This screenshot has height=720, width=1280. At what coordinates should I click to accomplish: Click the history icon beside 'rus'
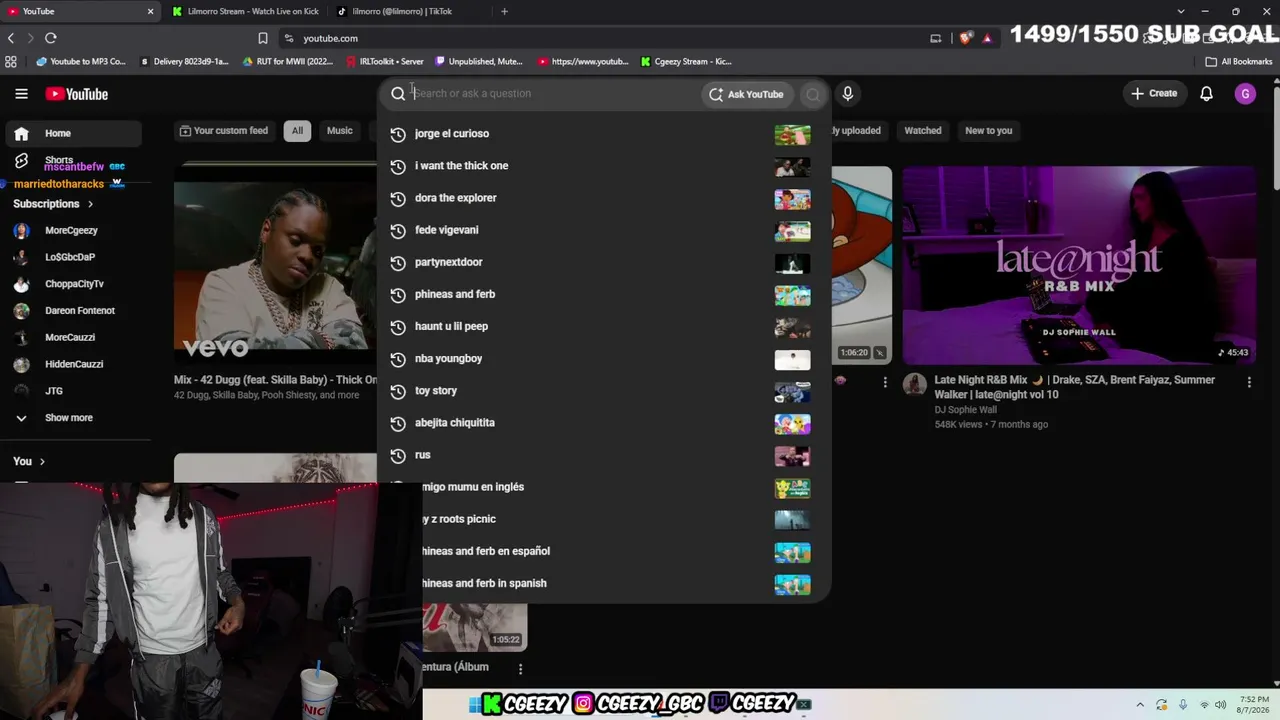point(398,455)
